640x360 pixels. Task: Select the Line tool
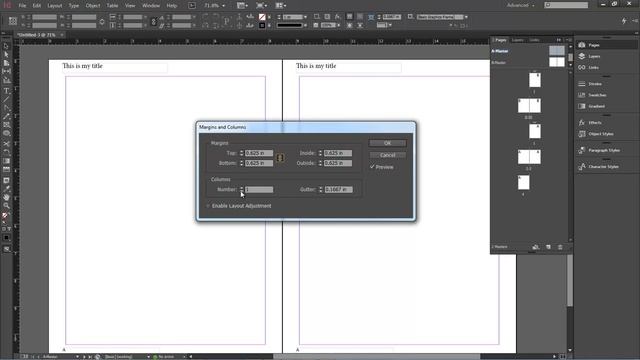(6, 99)
